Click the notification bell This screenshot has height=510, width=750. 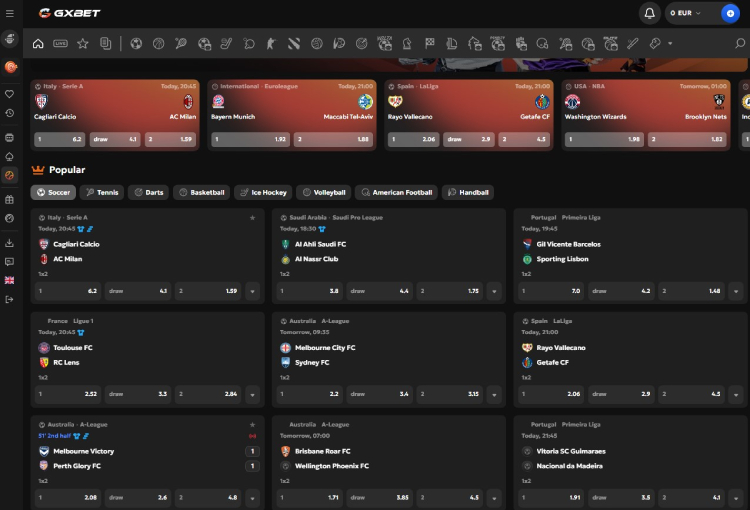649,13
